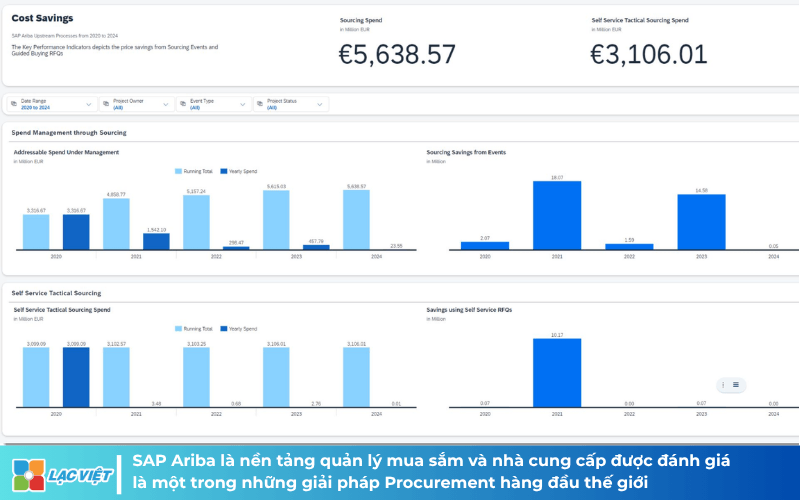Expand the Date Range chevron
The width and height of the screenshot is (800, 500).
[89, 105]
